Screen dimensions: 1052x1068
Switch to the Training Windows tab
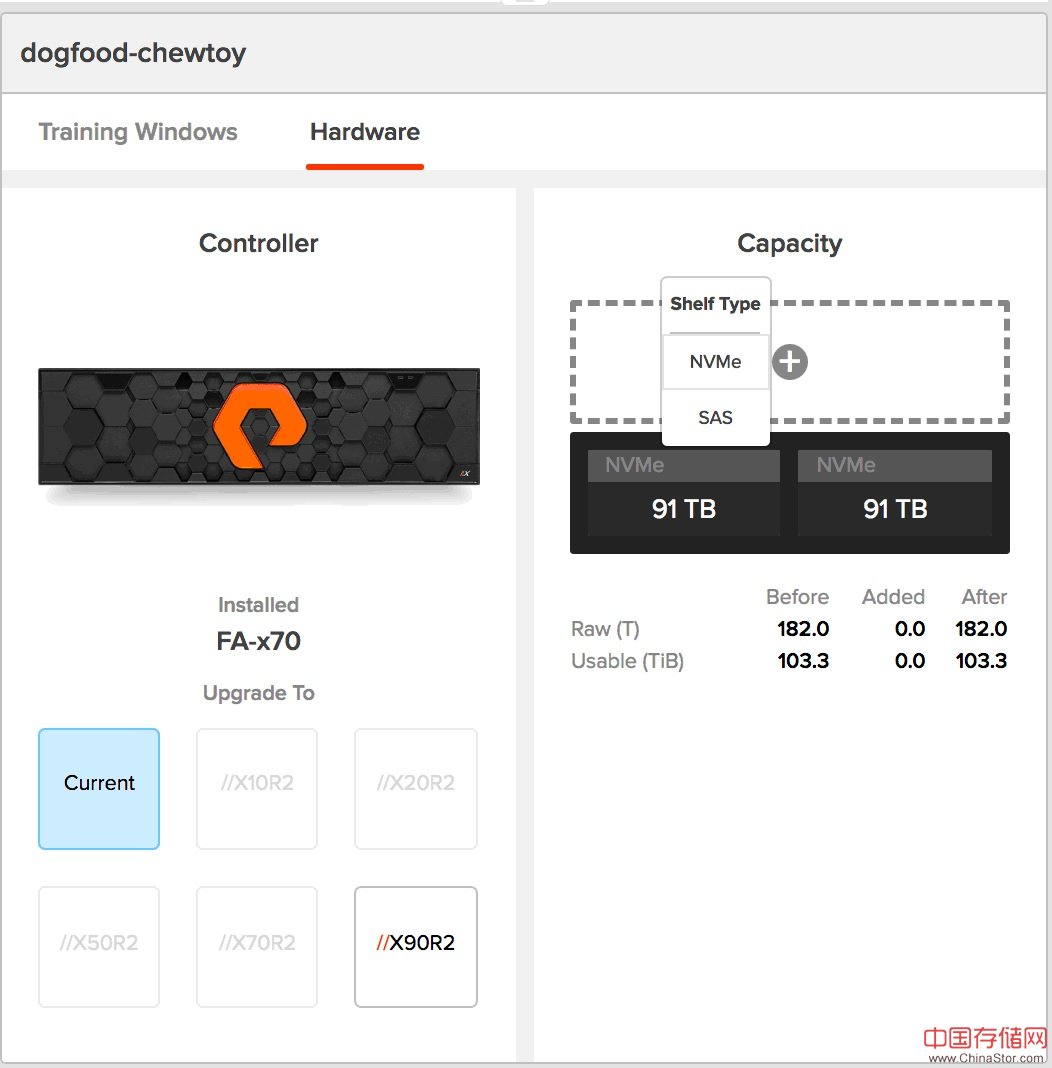pos(138,132)
